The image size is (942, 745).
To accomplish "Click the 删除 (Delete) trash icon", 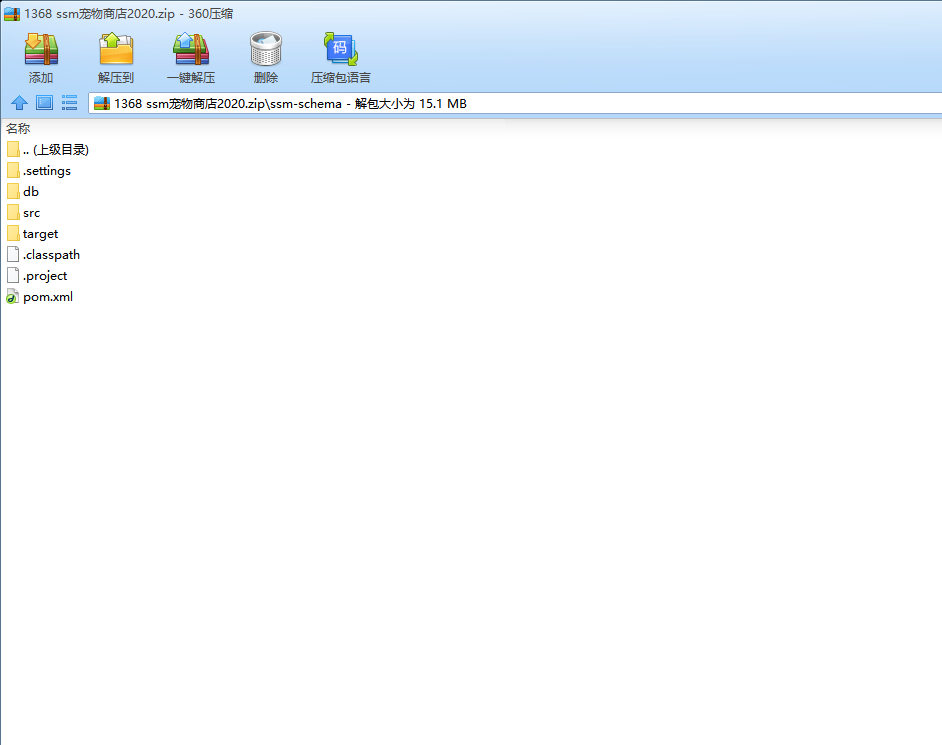I will (266, 49).
